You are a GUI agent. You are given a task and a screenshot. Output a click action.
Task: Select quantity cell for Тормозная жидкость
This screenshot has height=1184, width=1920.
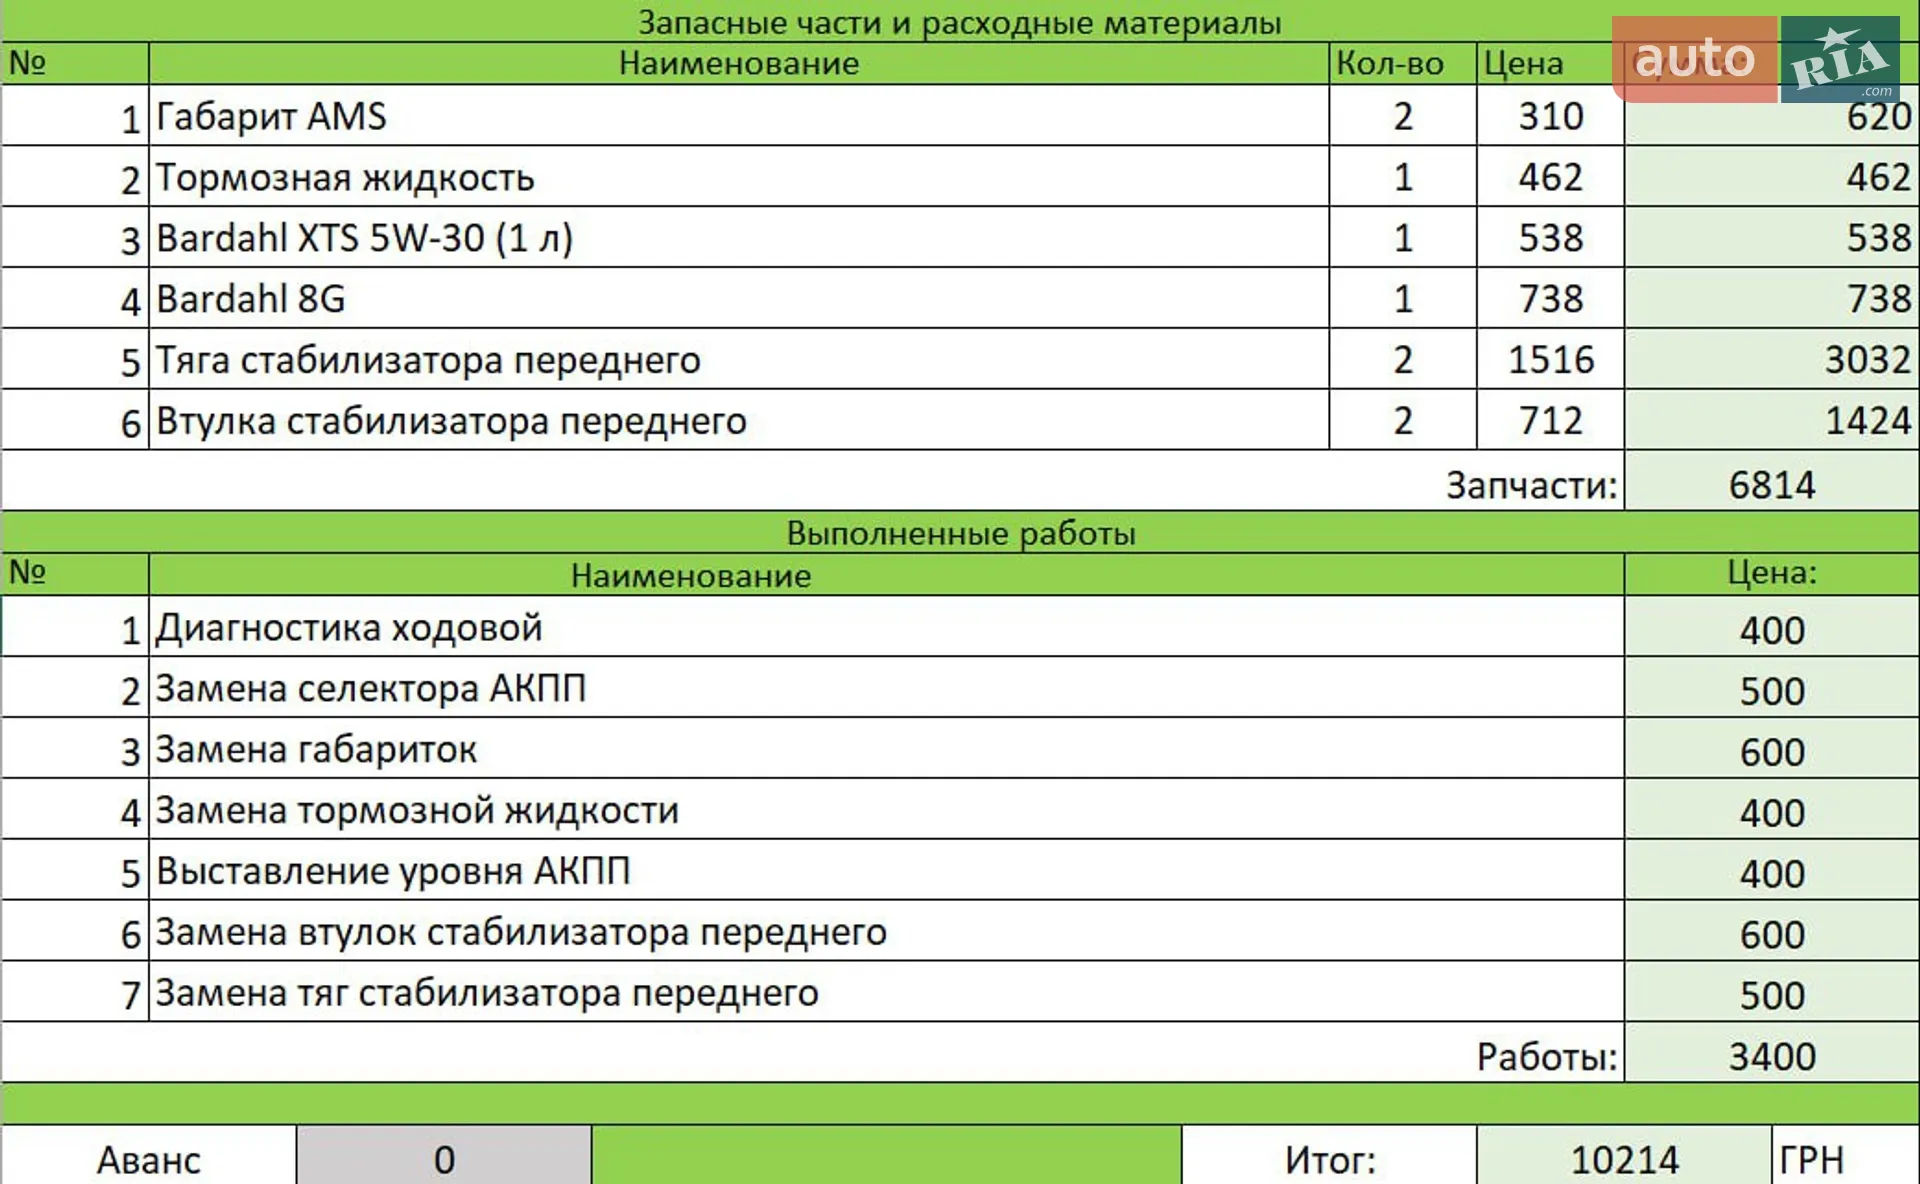tap(1402, 177)
